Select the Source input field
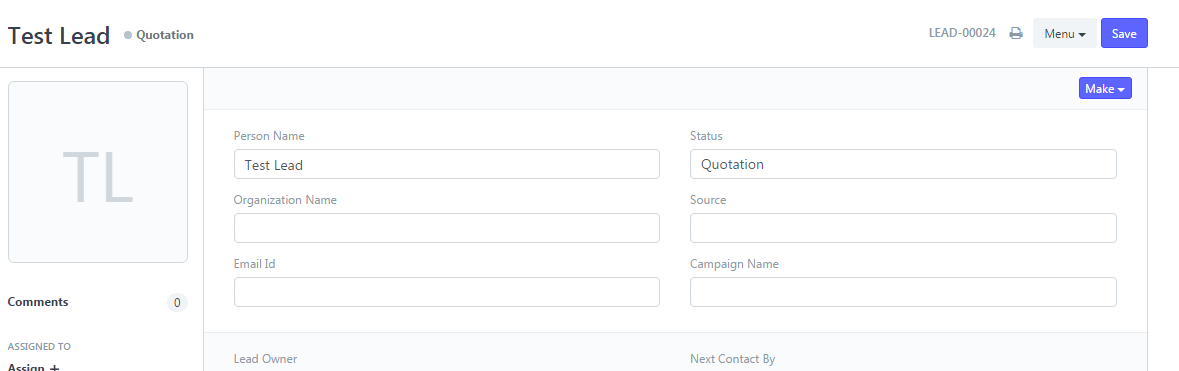1179x371 pixels. point(903,228)
